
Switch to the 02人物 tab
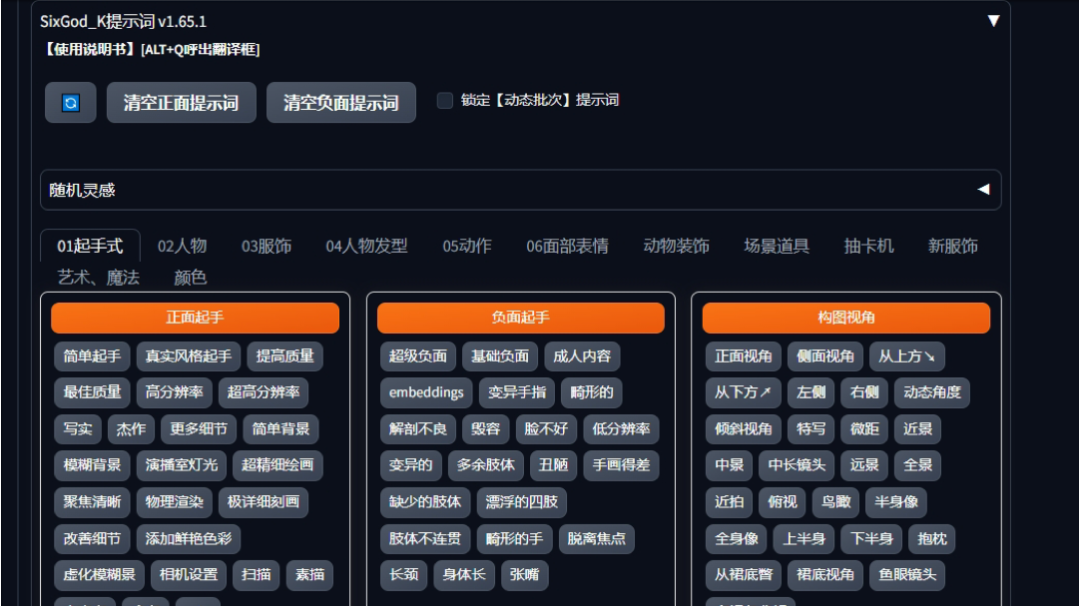point(182,246)
